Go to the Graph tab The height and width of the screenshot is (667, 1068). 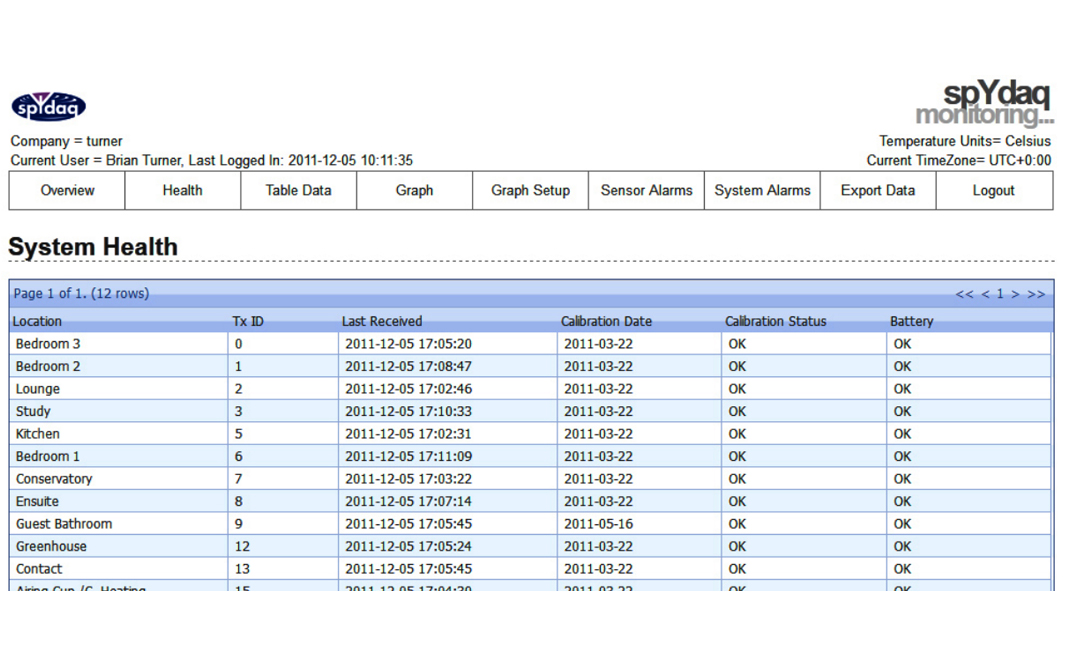(414, 190)
